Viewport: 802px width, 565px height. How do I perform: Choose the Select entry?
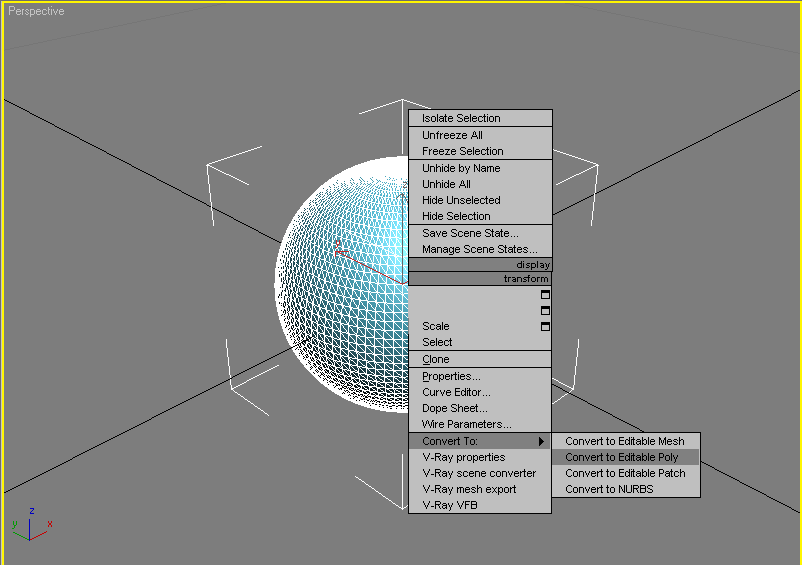pos(480,342)
